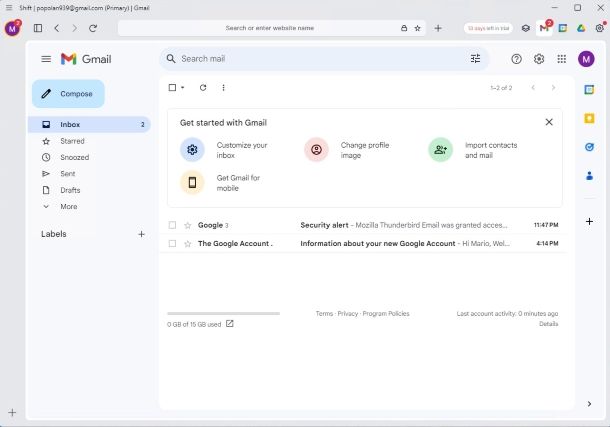This screenshot has height=427, width=610.
Task: Open account activity Details link
Action: [549, 324]
